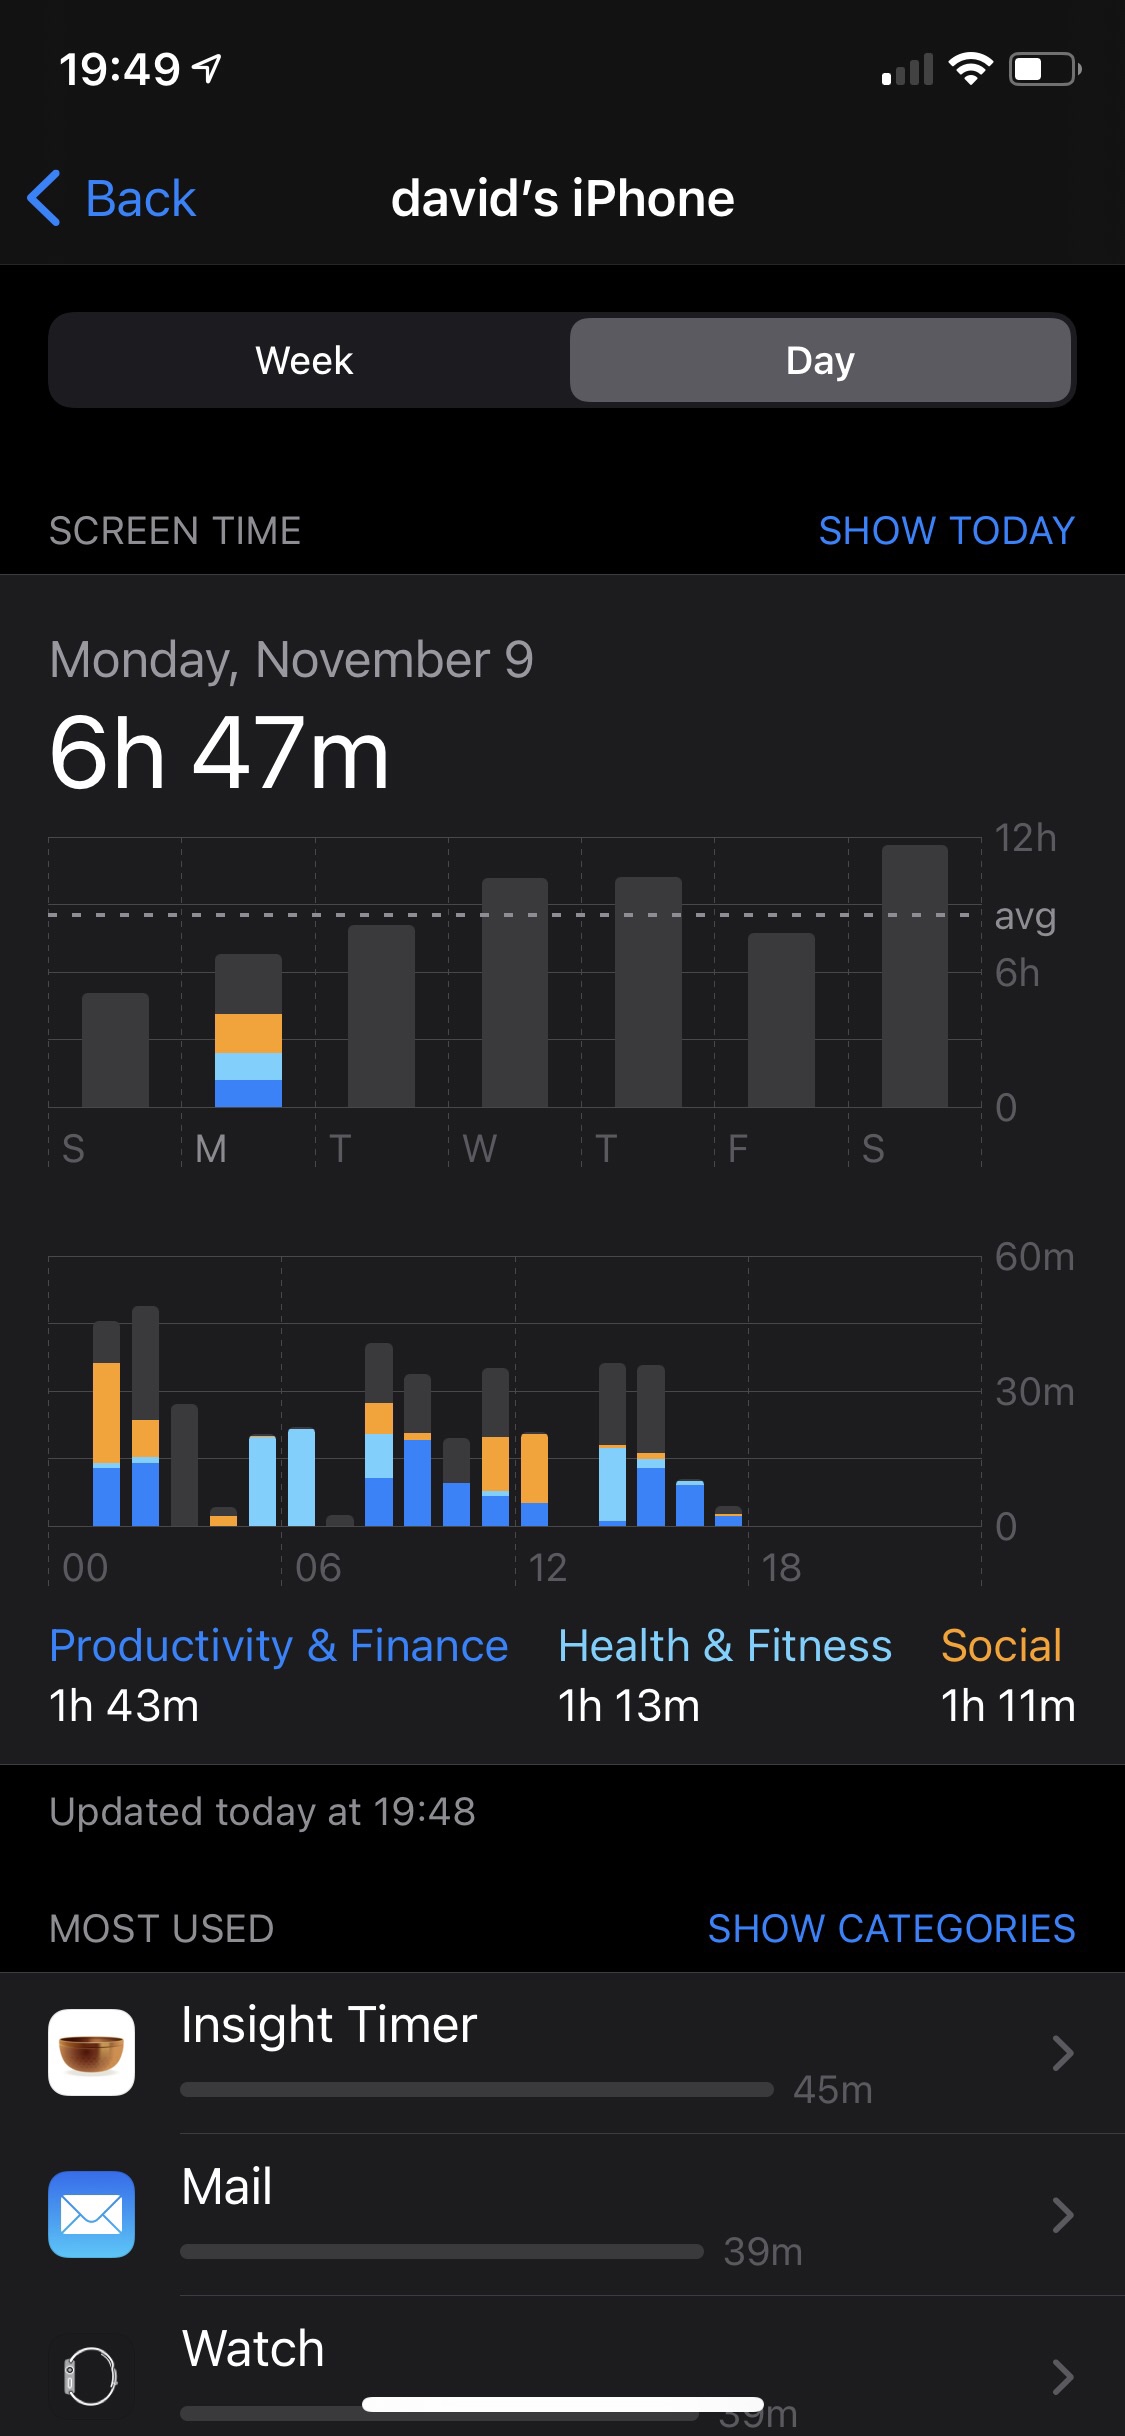Tap Show Categories link
Screen dimensions: 1125x2436
point(891,1928)
